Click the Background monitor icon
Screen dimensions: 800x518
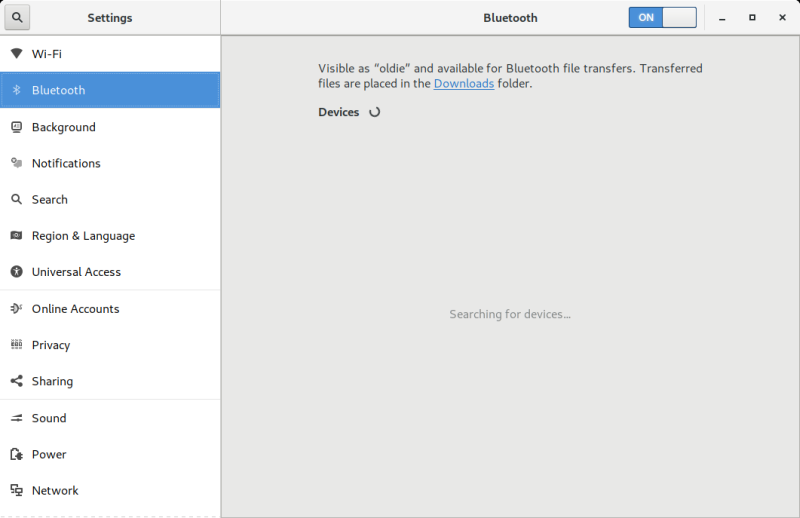(x=16, y=127)
